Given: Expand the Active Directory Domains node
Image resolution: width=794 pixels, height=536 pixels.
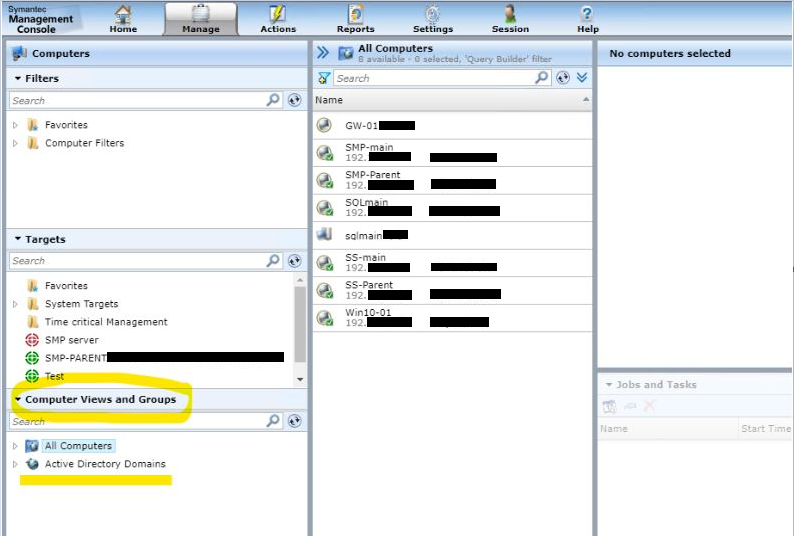Looking at the screenshot, I should pos(15,464).
